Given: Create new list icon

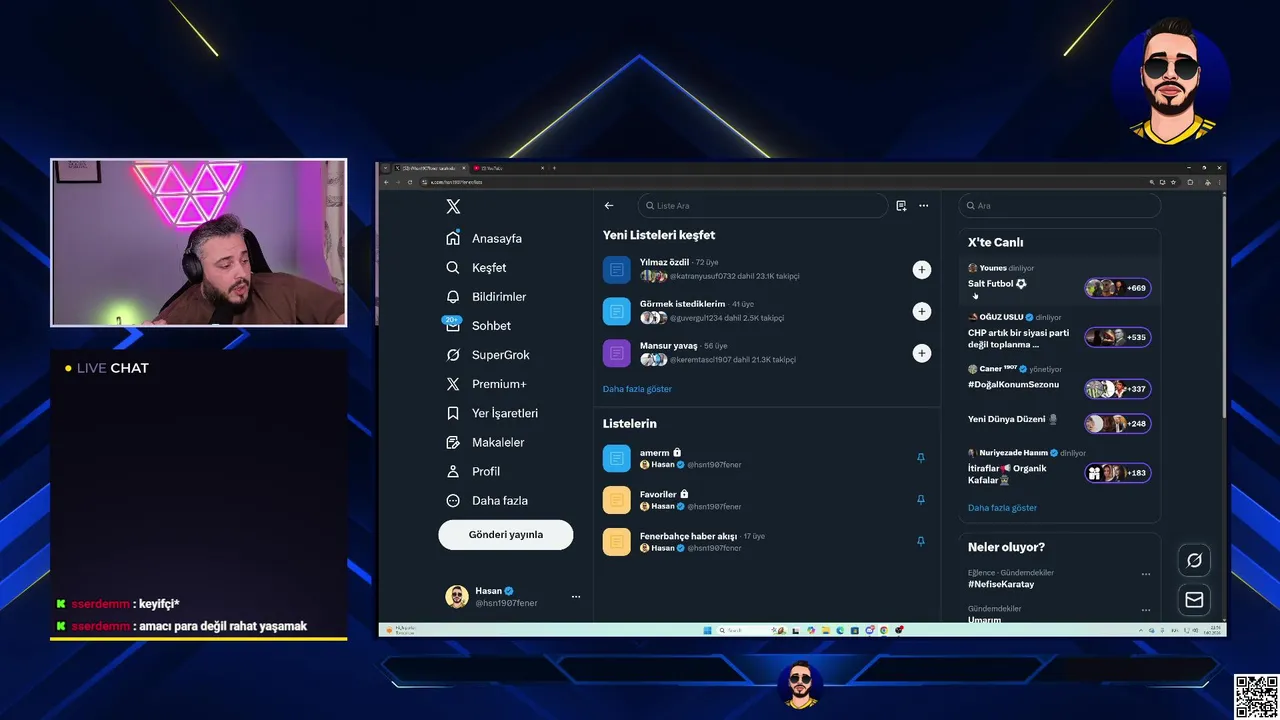Looking at the screenshot, I should (901, 206).
